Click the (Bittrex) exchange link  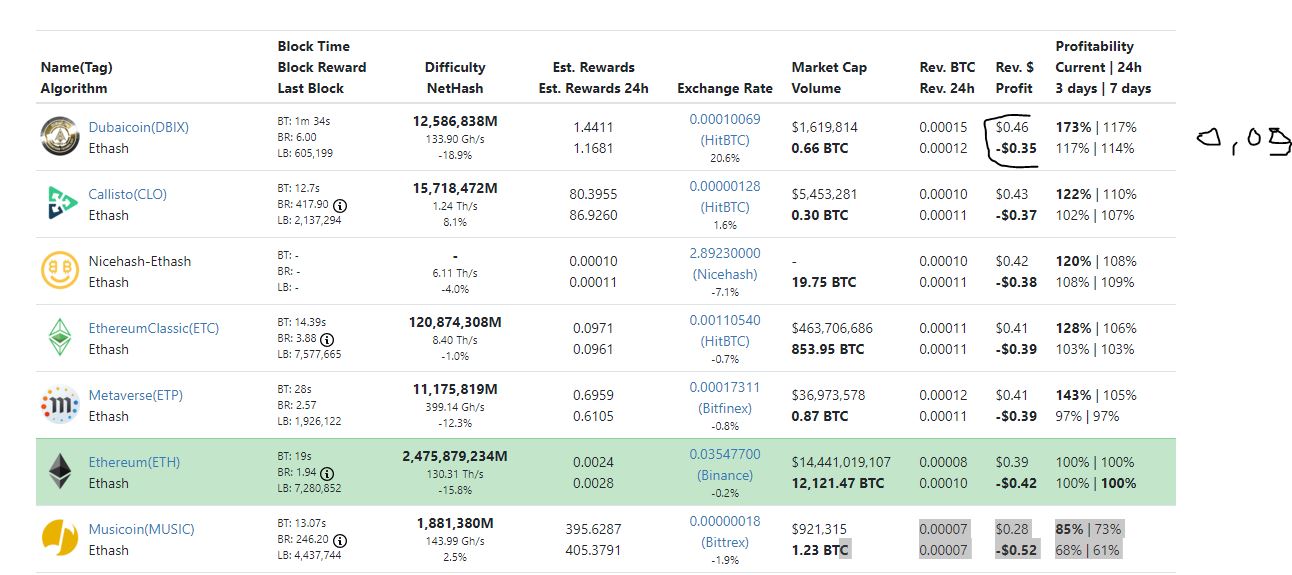725,542
